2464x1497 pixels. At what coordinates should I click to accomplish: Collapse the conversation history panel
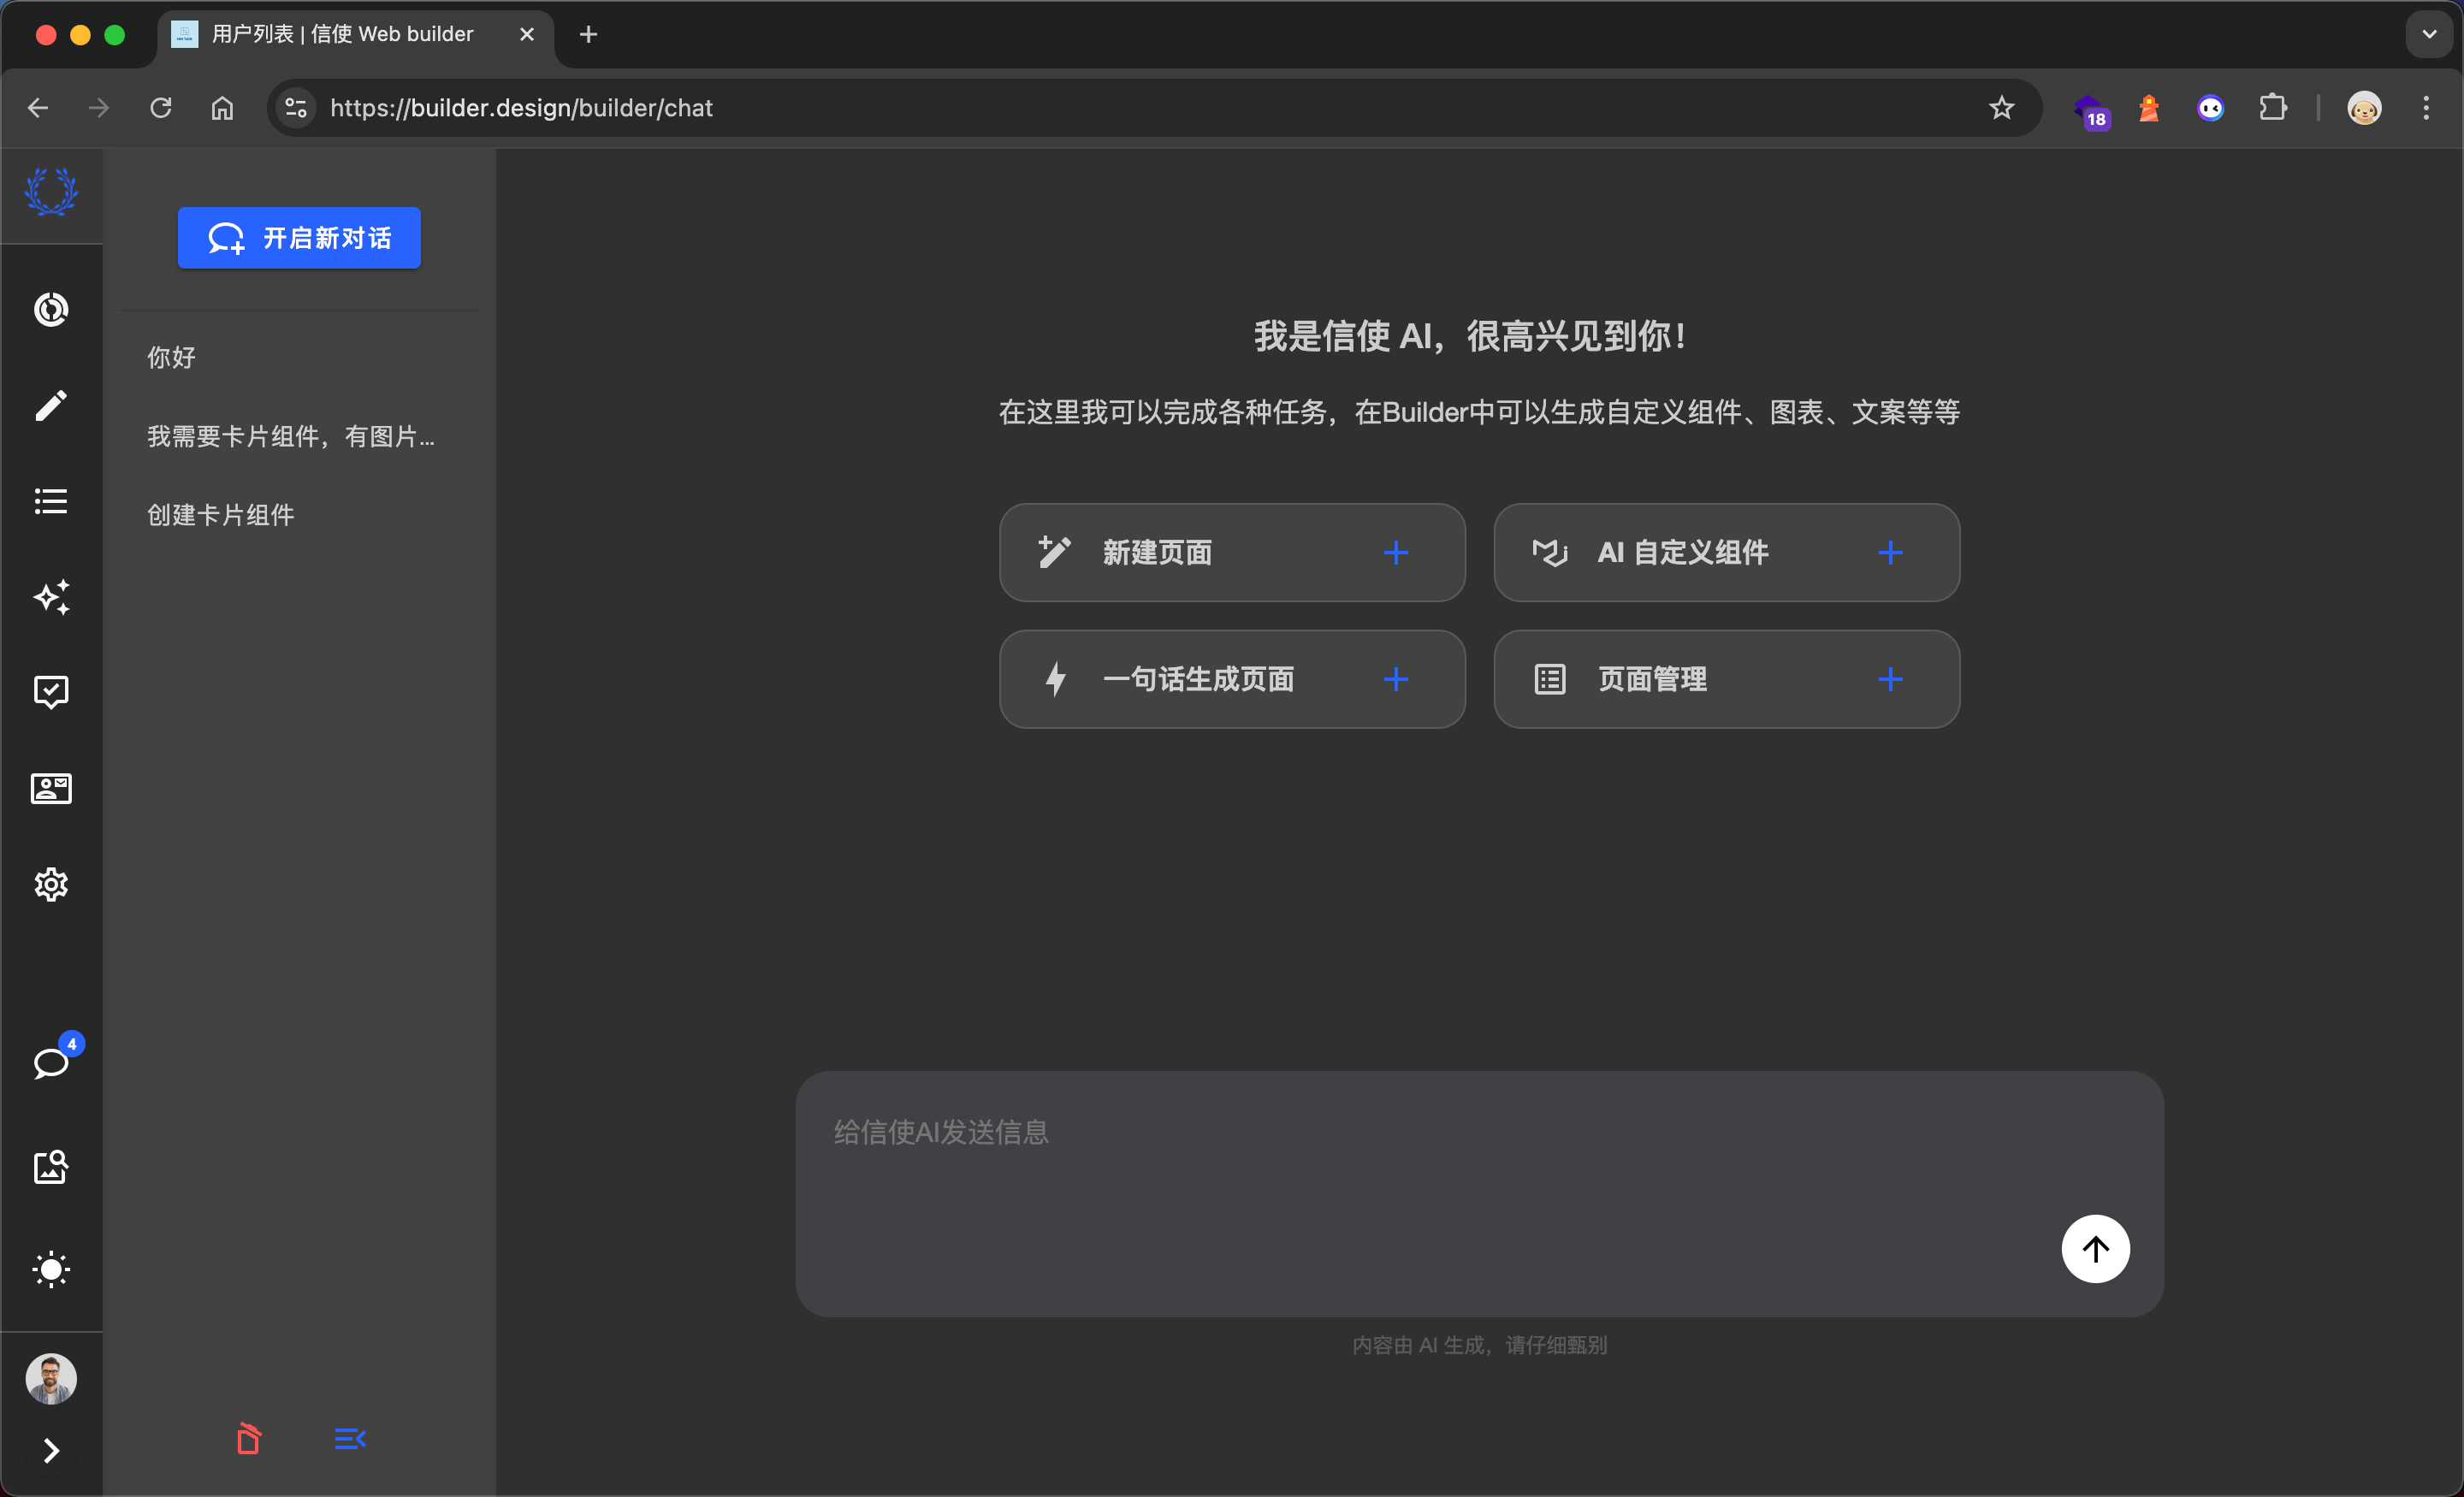tap(349, 1439)
